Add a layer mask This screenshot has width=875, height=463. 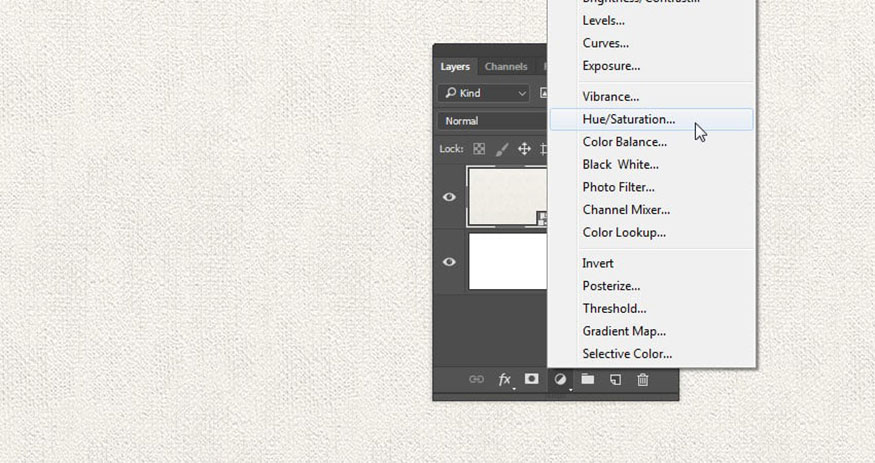(x=532, y=379)
